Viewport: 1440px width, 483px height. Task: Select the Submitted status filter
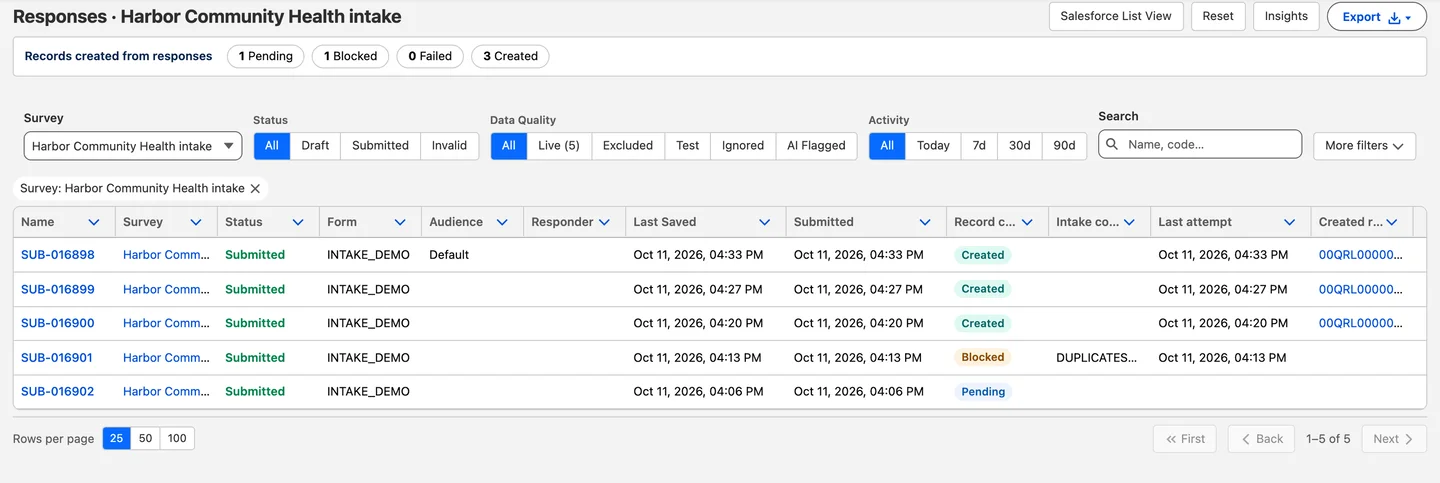[x=380, y=145]
